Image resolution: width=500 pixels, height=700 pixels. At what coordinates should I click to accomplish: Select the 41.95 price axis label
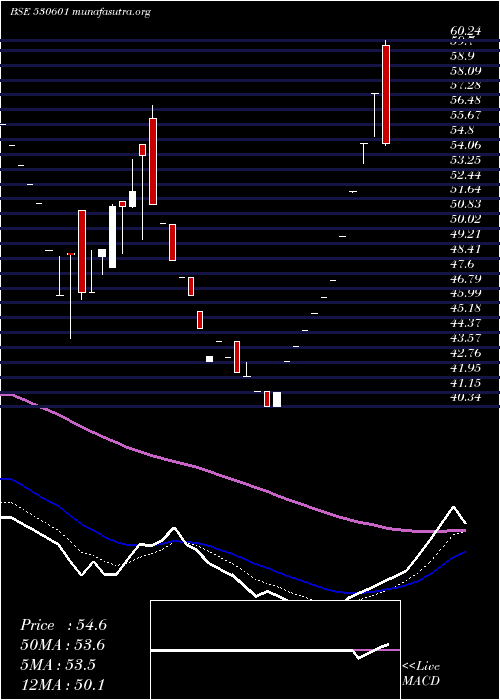[x=466, y=367]
